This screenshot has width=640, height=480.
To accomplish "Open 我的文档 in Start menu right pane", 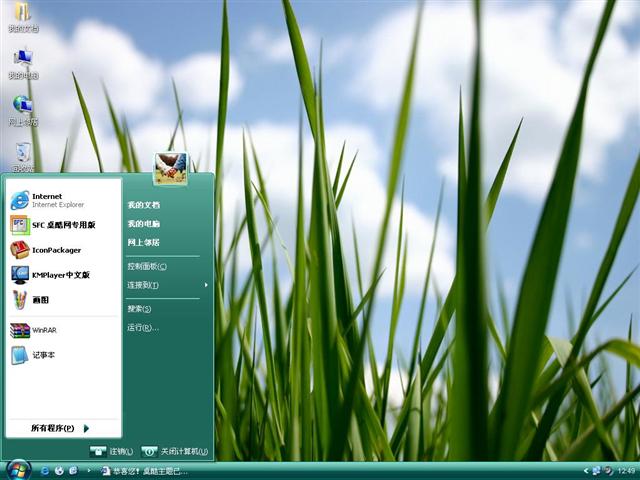I will coord(144,205).
